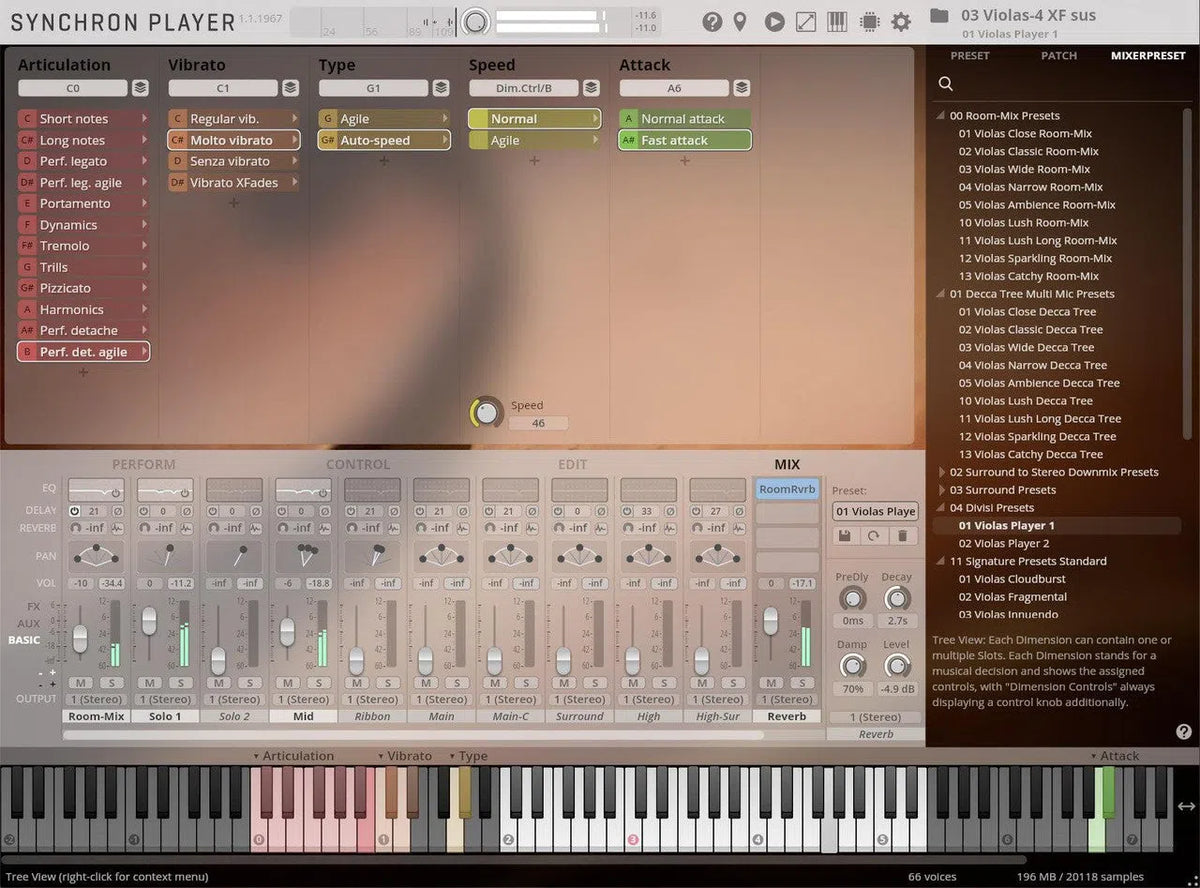Open the help question mark icon in top toolbar
Image resolution: width=1200 pixels, height=888 pixels.
[x=712, y=22]
